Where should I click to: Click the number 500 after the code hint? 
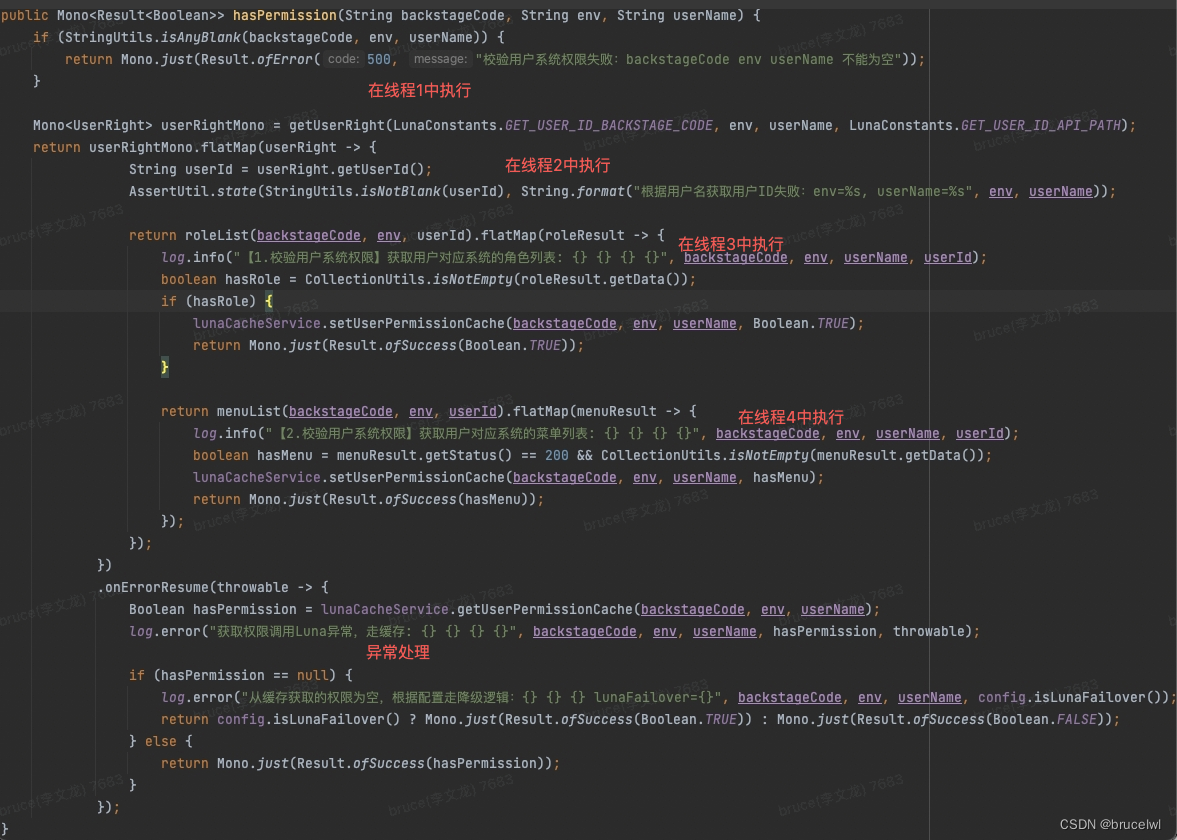(x=378, y=59)
